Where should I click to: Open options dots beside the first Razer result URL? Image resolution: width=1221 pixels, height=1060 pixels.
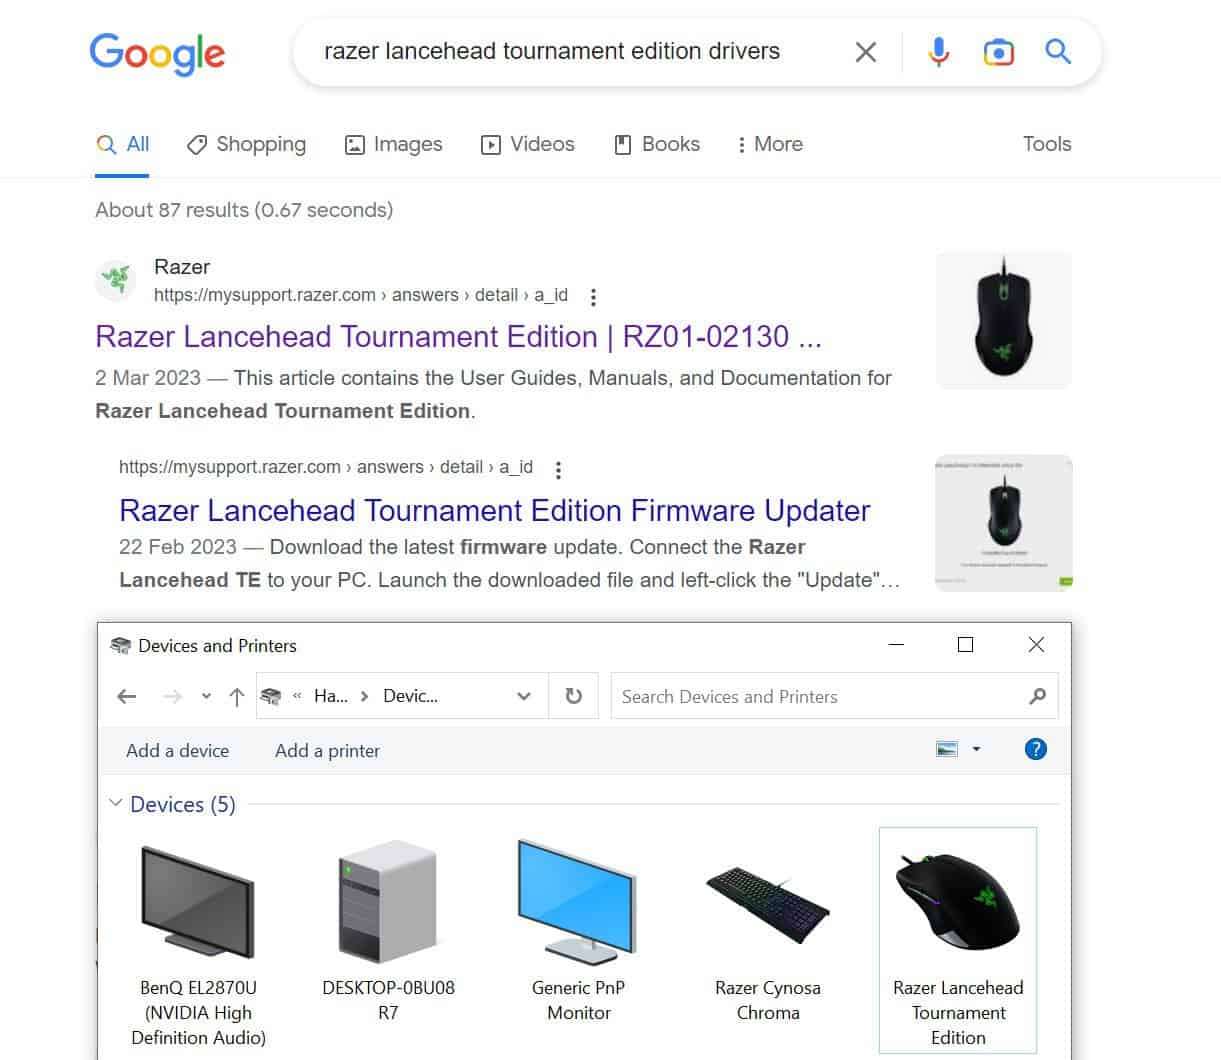click(593, 297)
